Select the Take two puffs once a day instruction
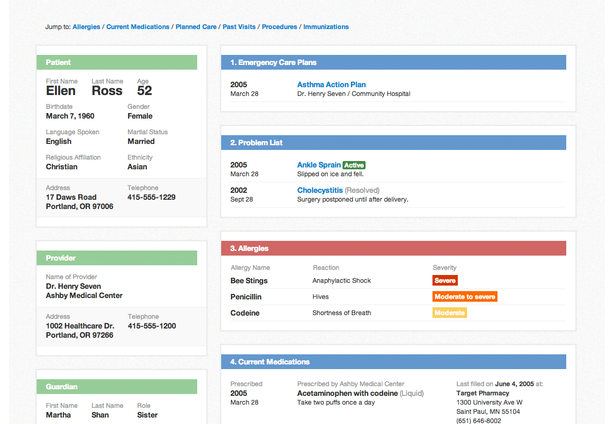The height and width of the screenshot is (424, 615). 336,402
